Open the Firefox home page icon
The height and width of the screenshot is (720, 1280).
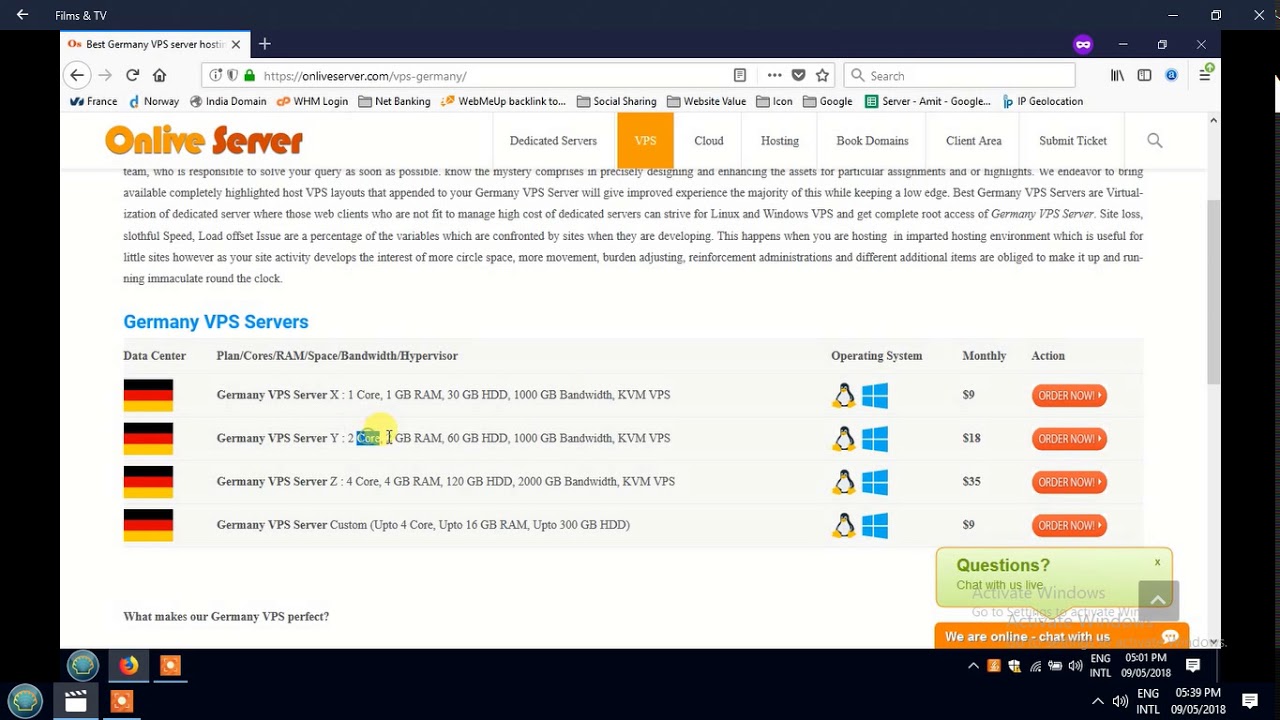(159, 75)
